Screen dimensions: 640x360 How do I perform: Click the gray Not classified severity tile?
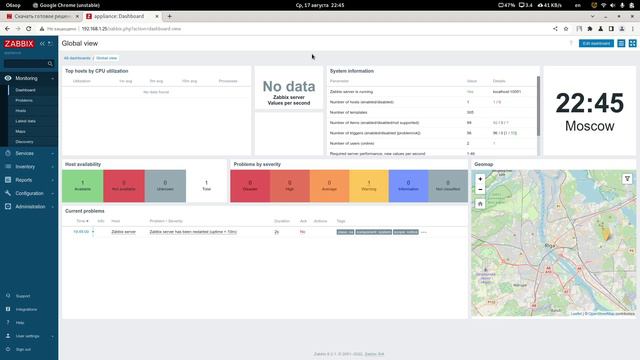448,186
